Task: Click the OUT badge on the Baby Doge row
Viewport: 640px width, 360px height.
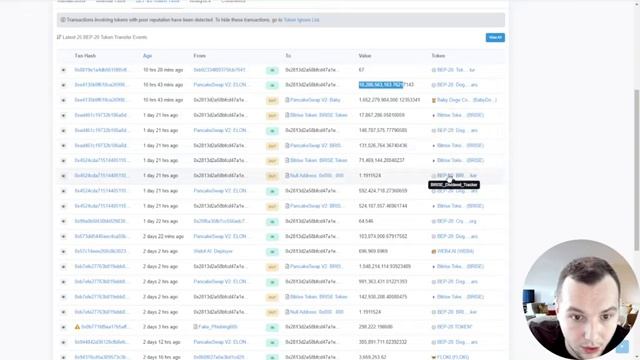Action: tap(272, 100)
